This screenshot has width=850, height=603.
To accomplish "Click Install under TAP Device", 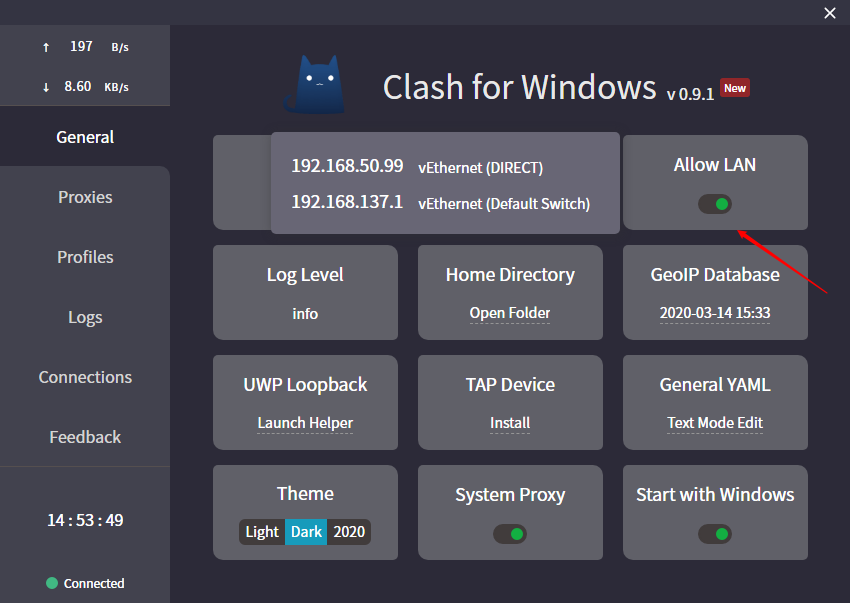I will tap(510, 423).
